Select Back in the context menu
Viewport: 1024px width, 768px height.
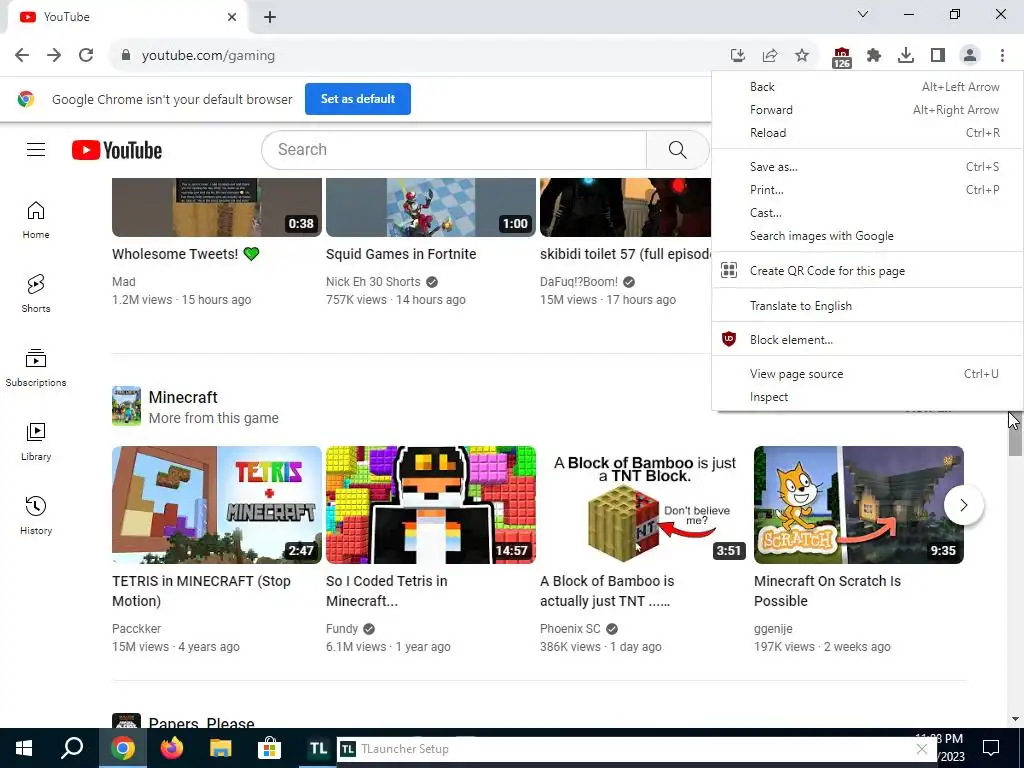[868, 87]
